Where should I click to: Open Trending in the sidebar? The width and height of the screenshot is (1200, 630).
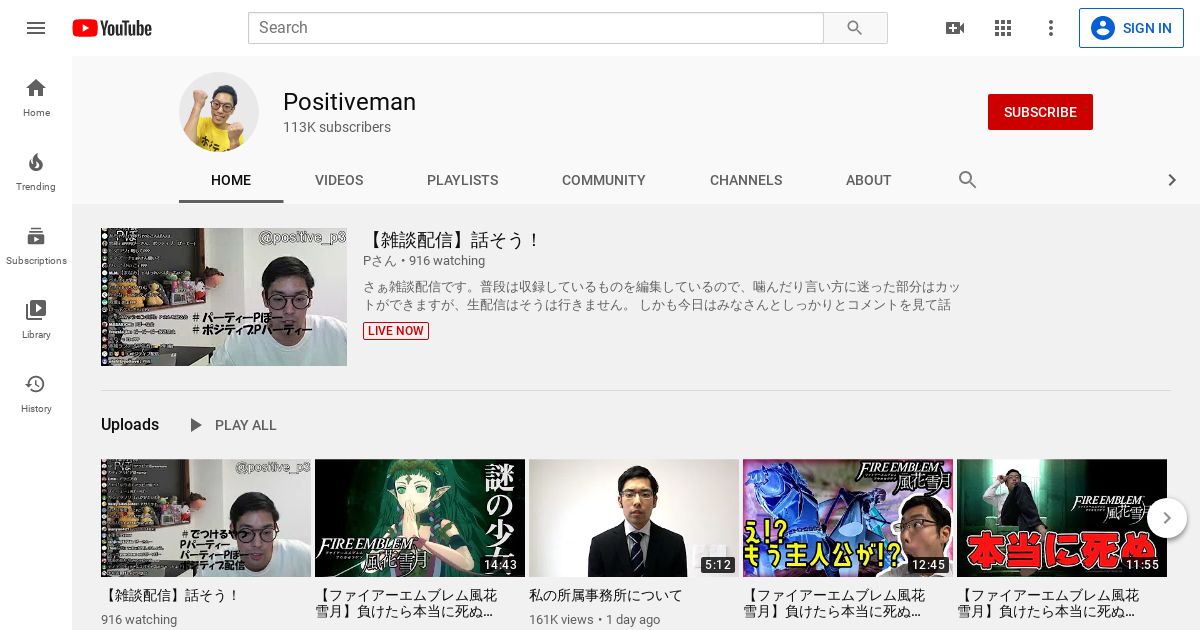click(36, 171)
